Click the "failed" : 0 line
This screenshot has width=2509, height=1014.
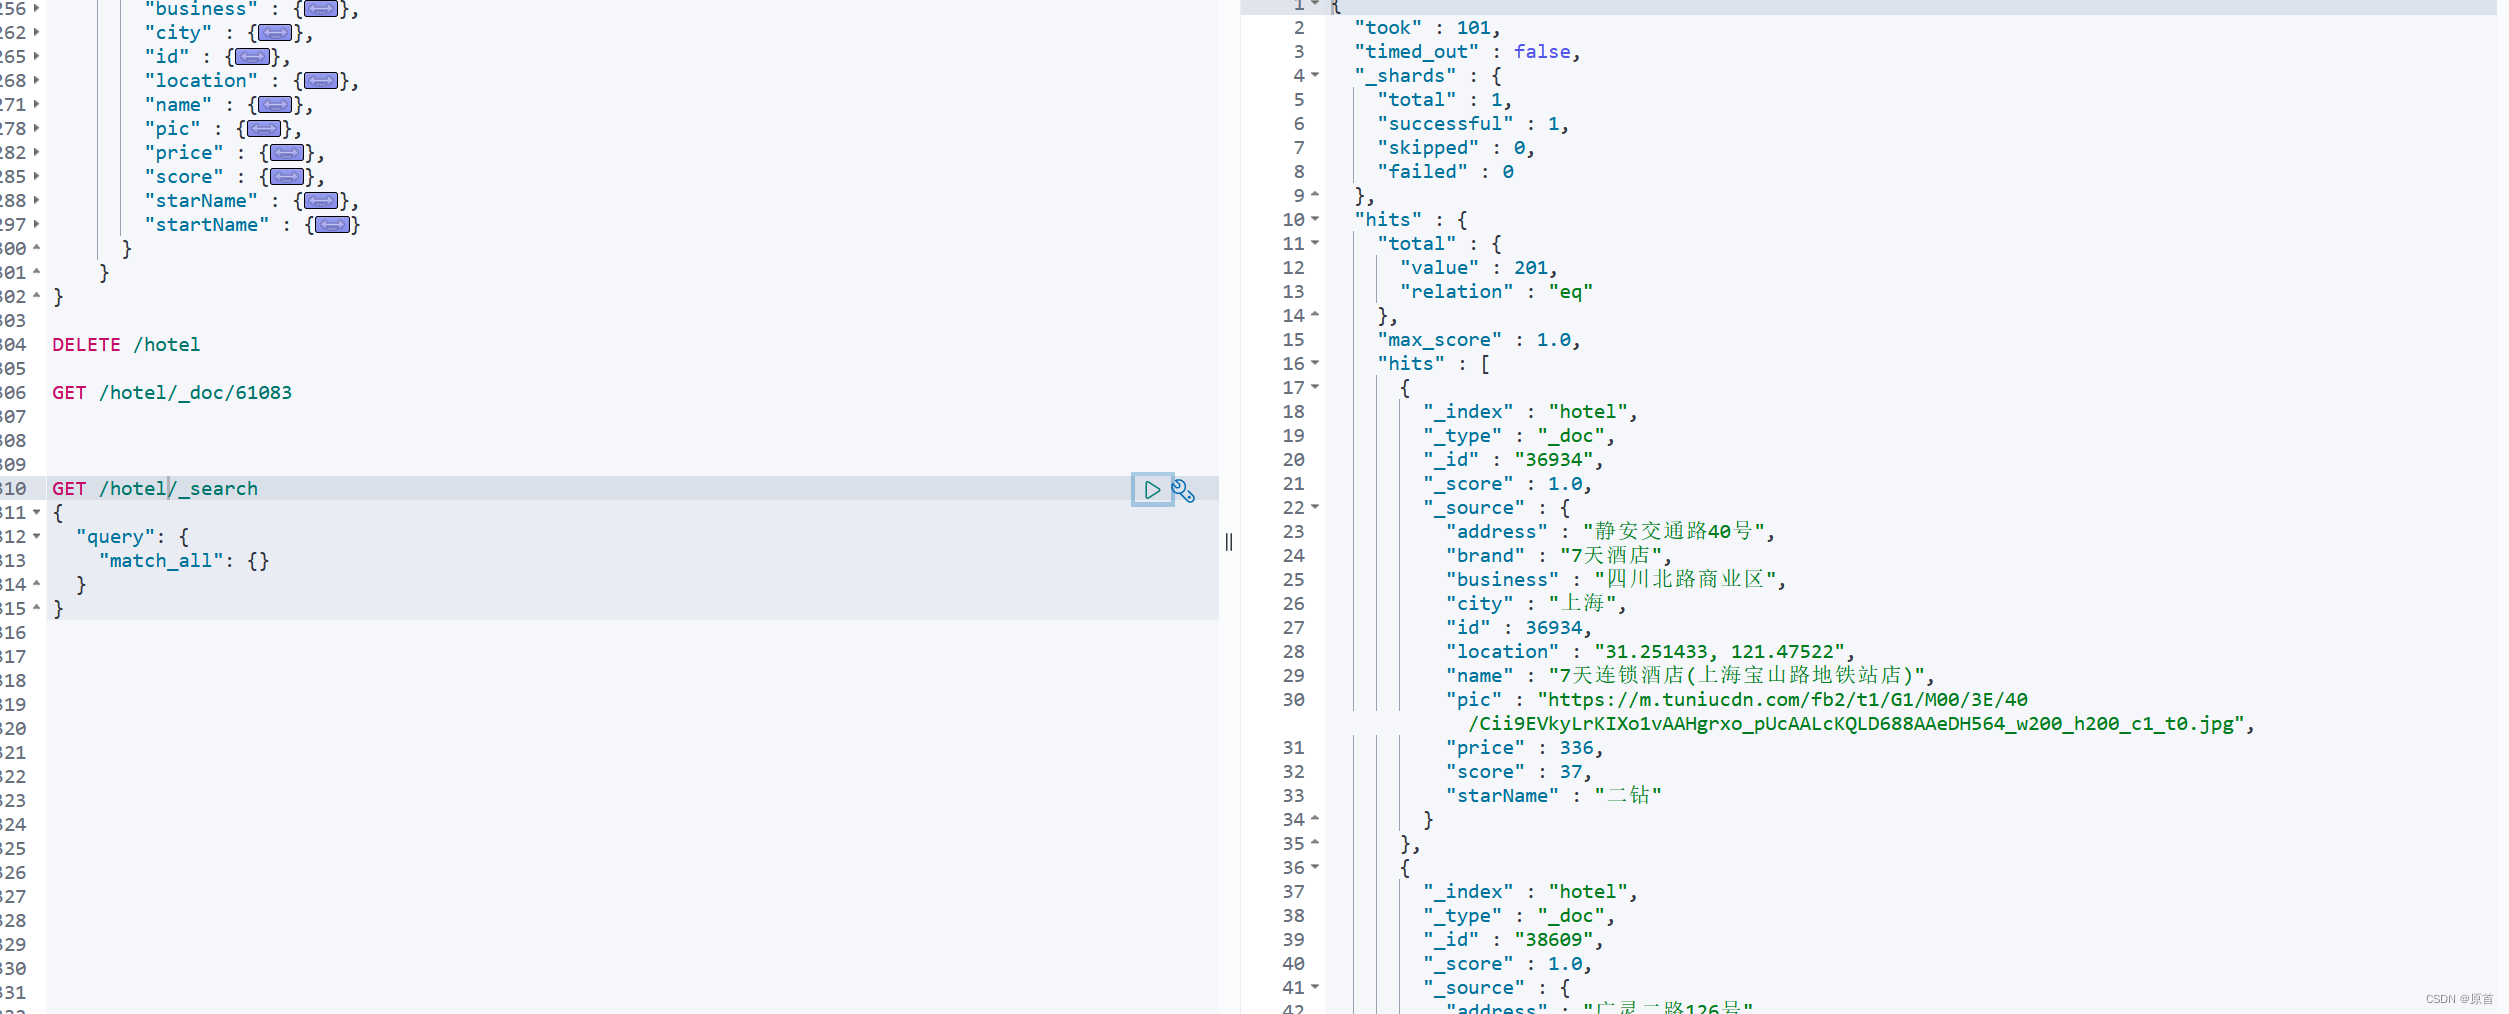tap(1445, 172)
